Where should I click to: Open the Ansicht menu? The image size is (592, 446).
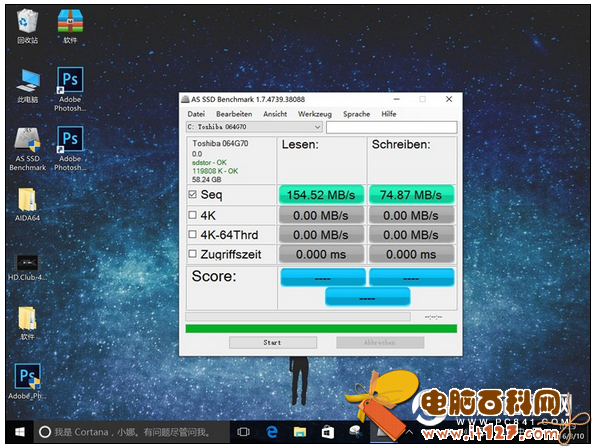275,114
